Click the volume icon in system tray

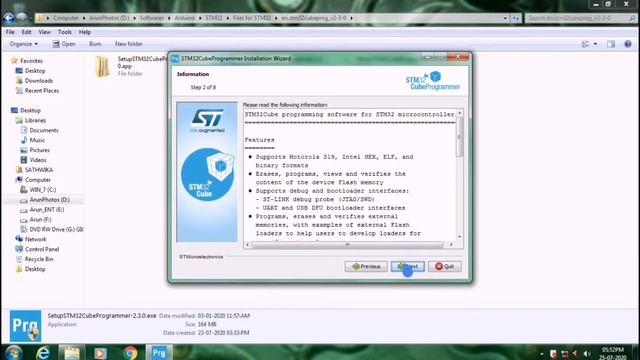point(587,353)
